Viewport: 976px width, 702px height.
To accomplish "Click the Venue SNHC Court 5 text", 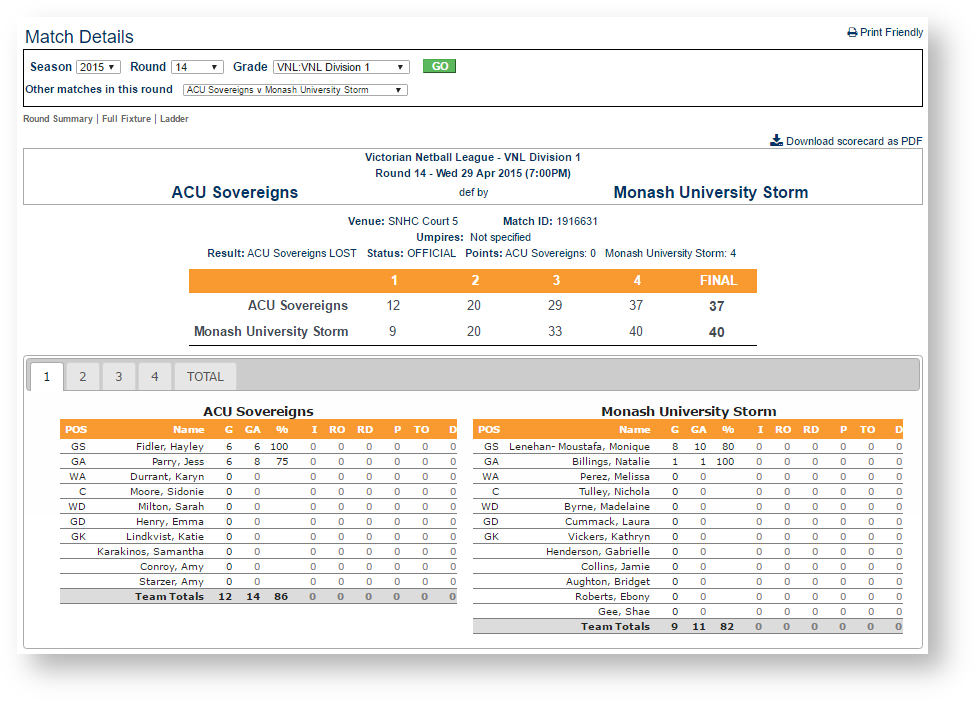I will [403, 221].
